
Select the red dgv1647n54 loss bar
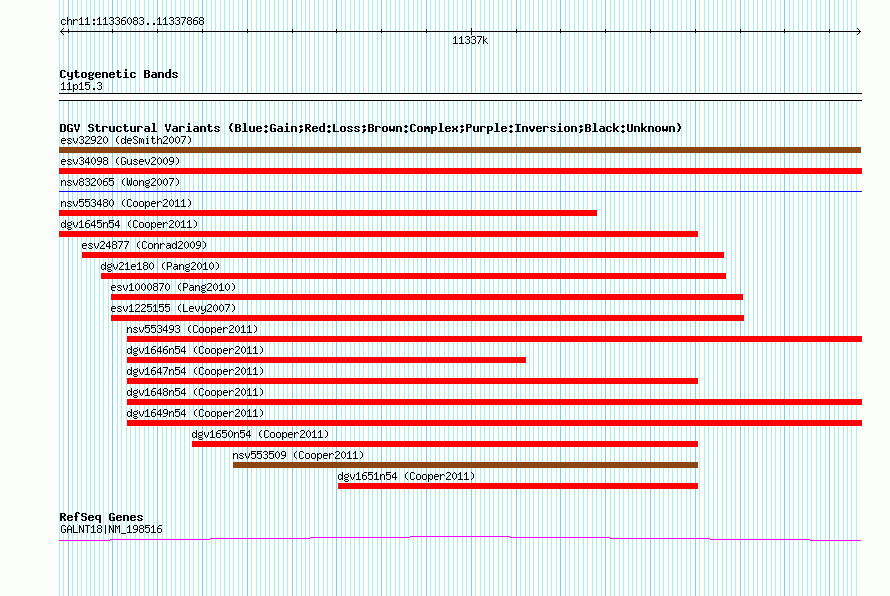click(x=412, y=381)
